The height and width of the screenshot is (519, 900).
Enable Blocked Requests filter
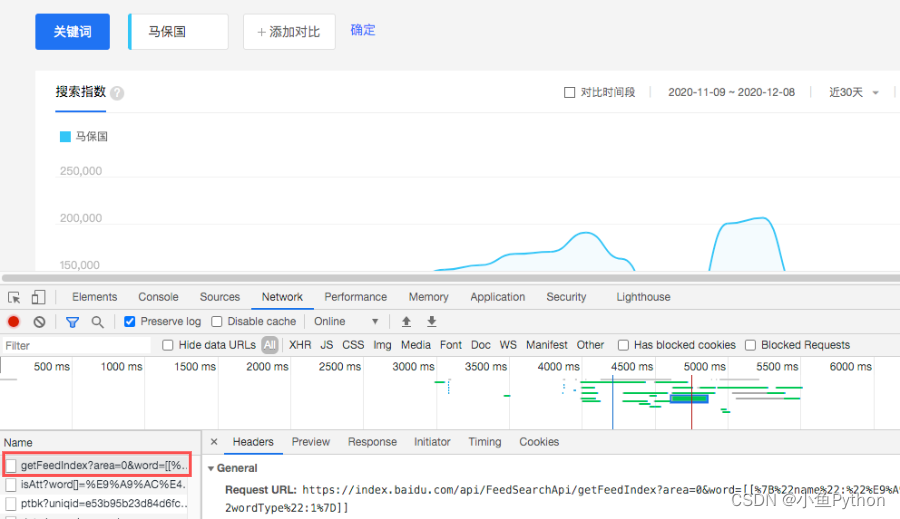750,345
